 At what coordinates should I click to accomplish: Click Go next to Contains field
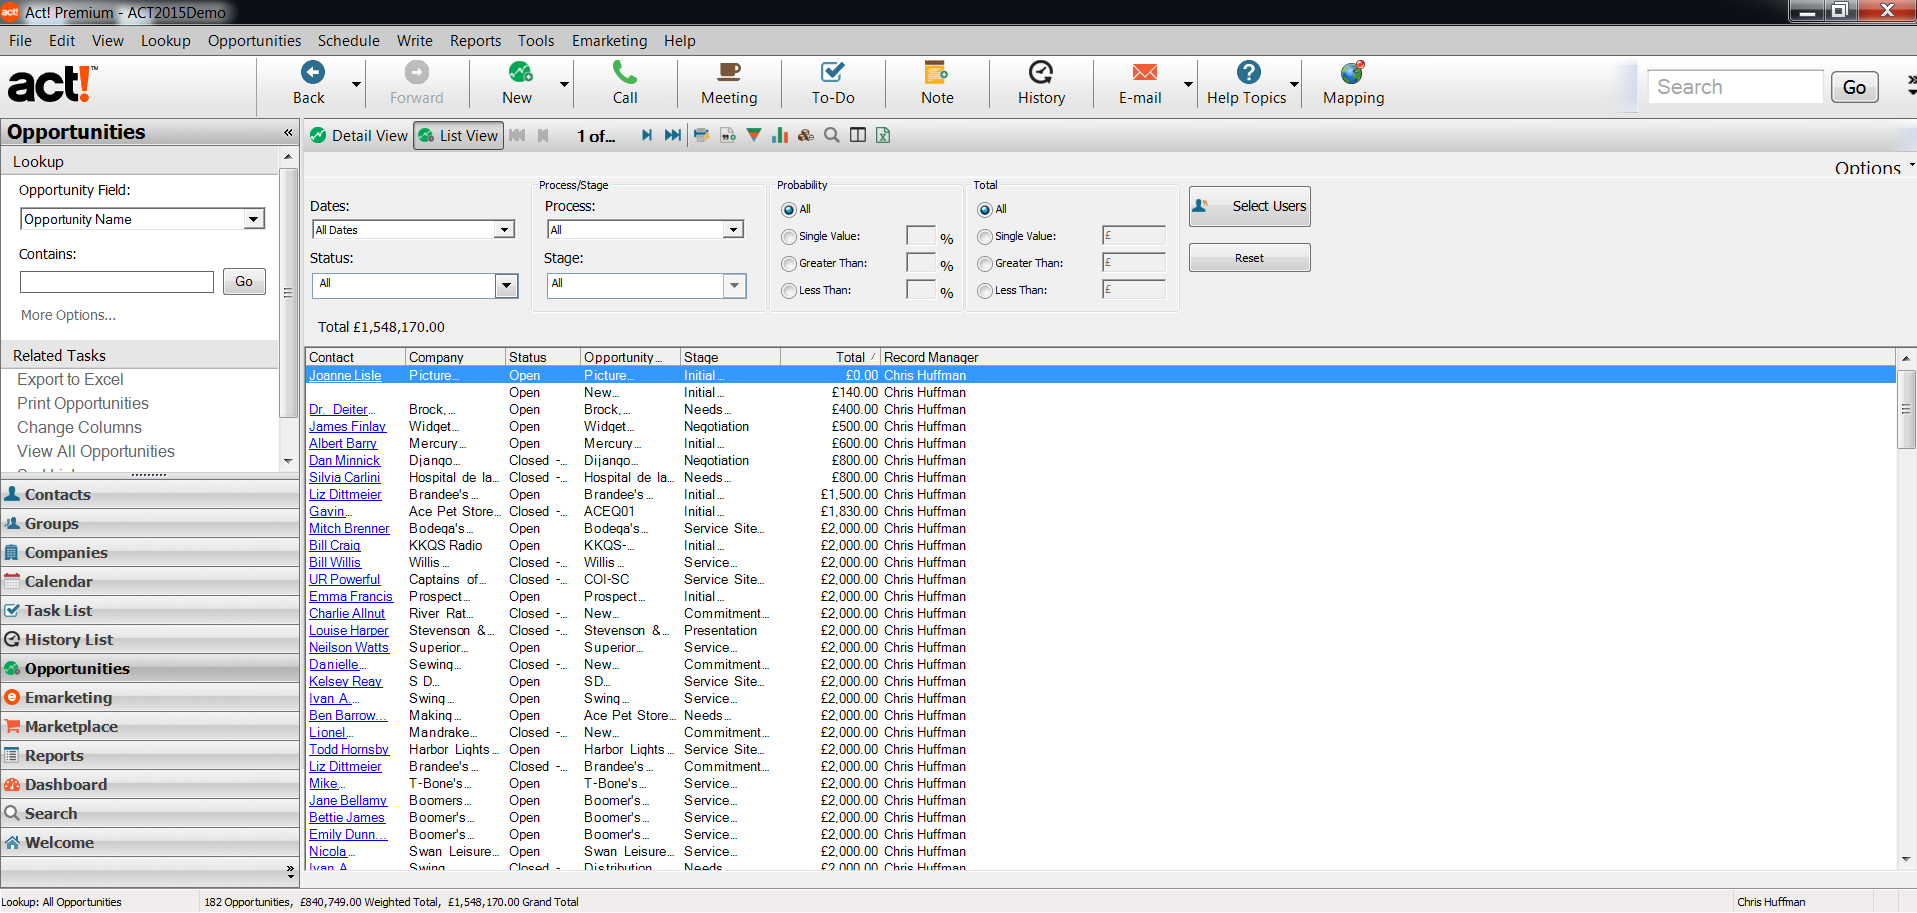tap(244, 282)
